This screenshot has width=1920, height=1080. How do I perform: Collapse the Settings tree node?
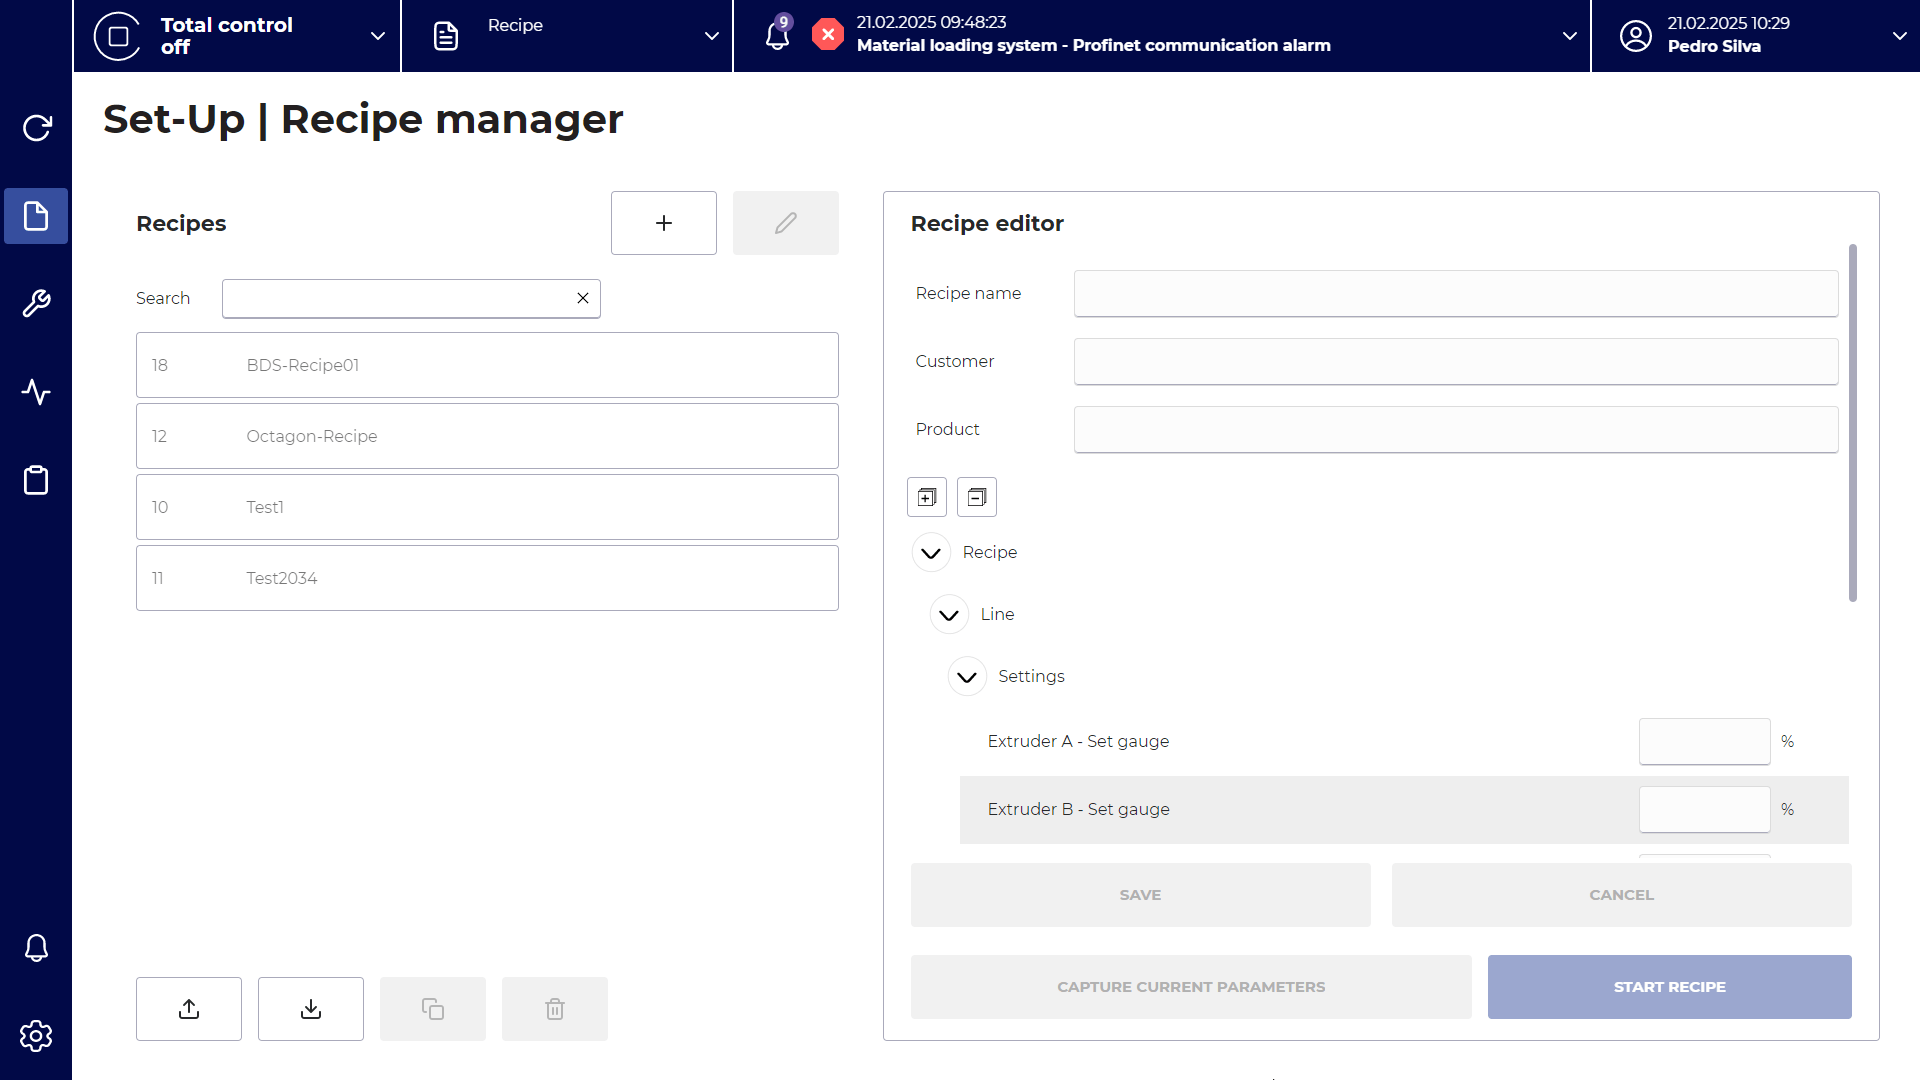(x=967, y=676)
